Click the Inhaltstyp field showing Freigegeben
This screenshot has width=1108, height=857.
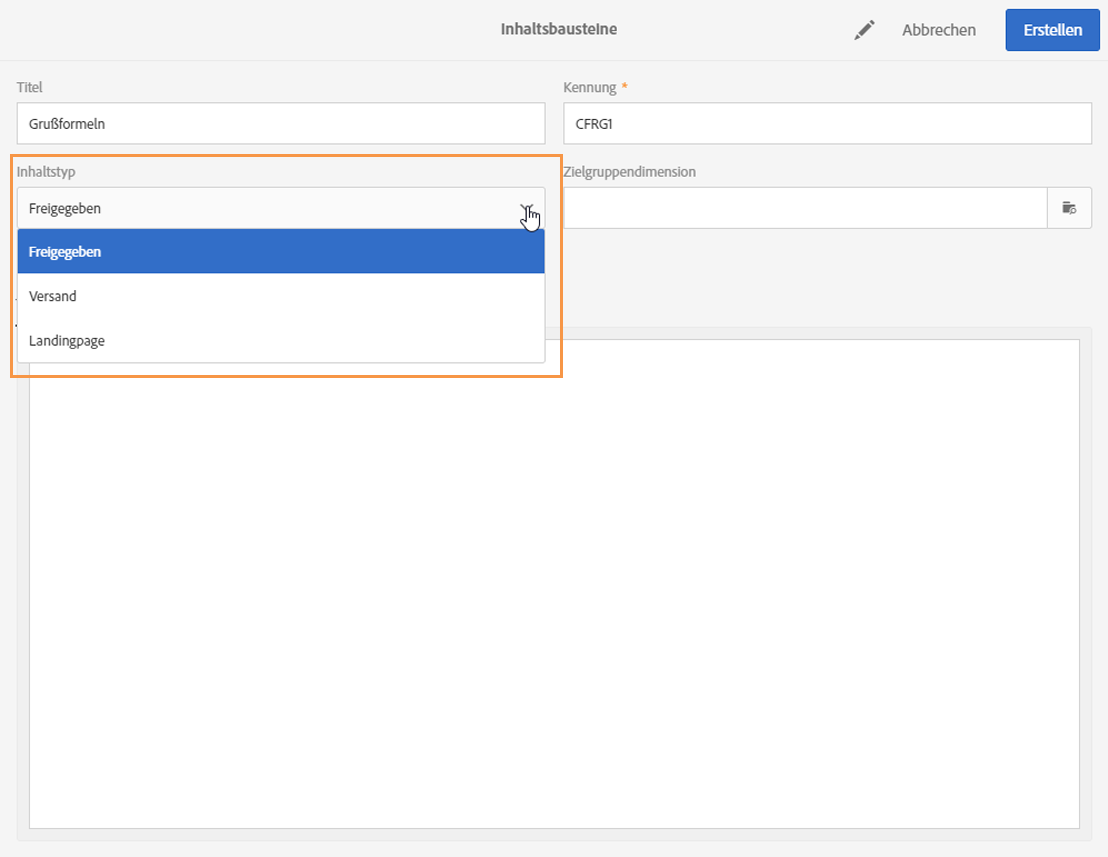coord(281,208)
